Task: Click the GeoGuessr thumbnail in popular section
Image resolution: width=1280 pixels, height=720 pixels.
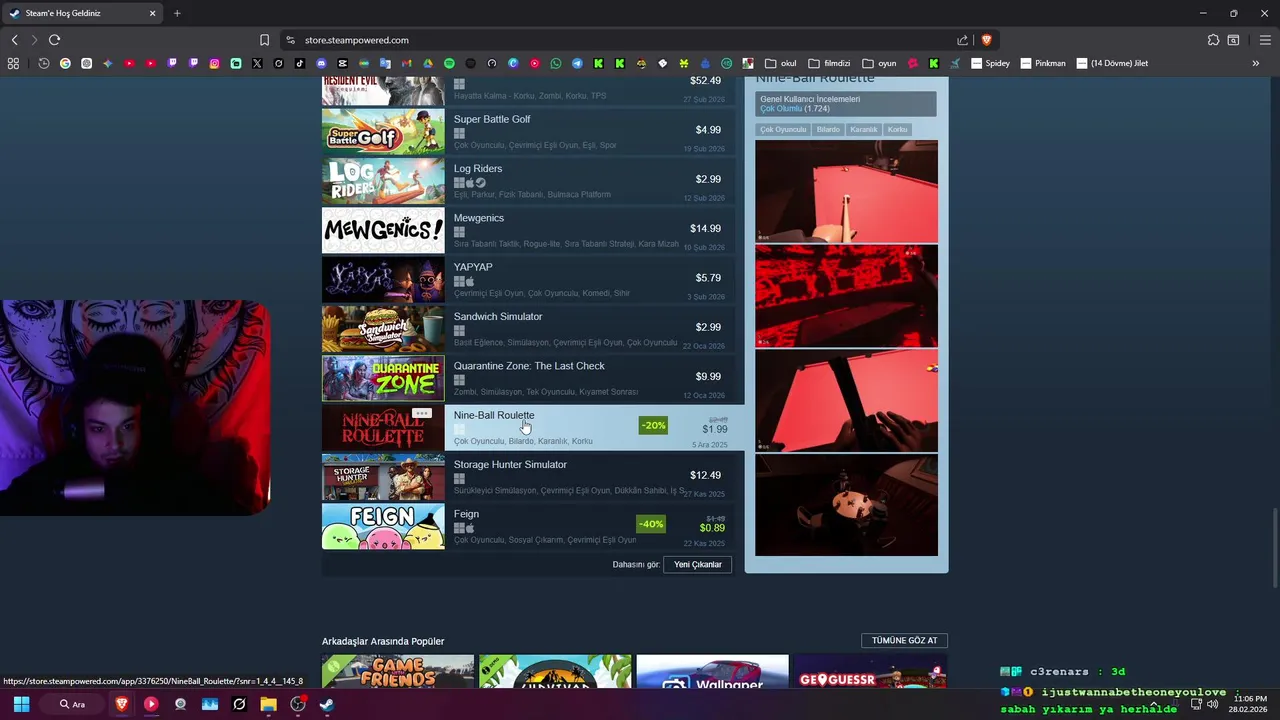Action: pos(870,671)
